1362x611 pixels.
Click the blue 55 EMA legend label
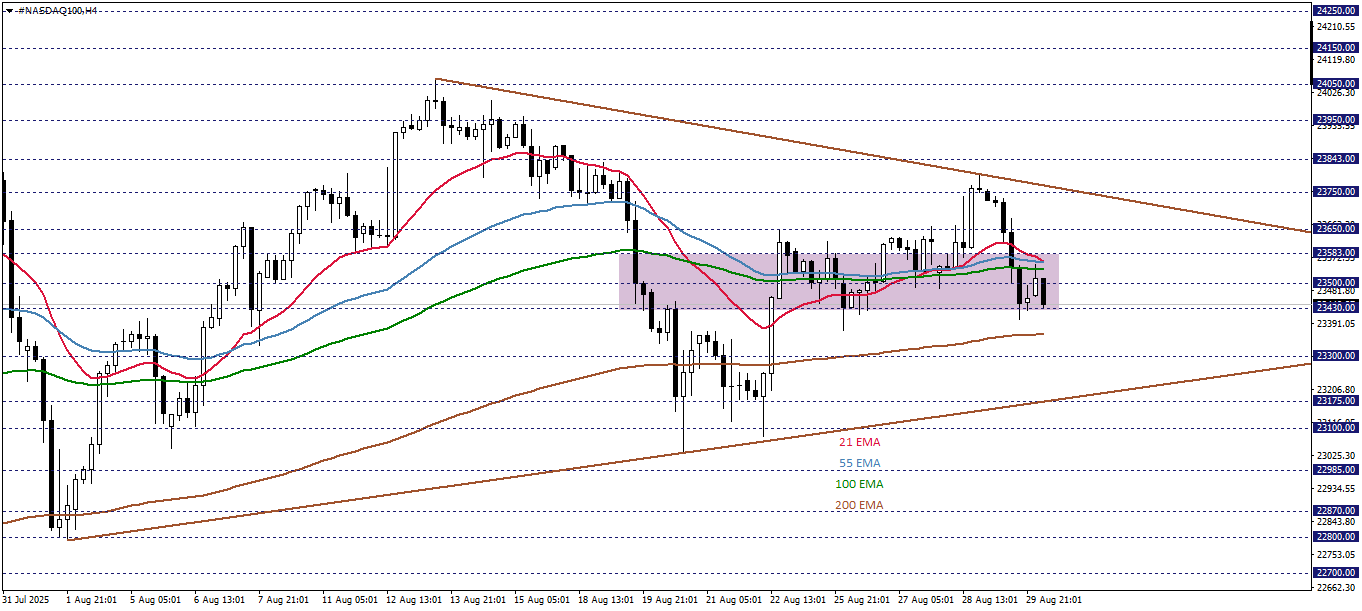860,463
